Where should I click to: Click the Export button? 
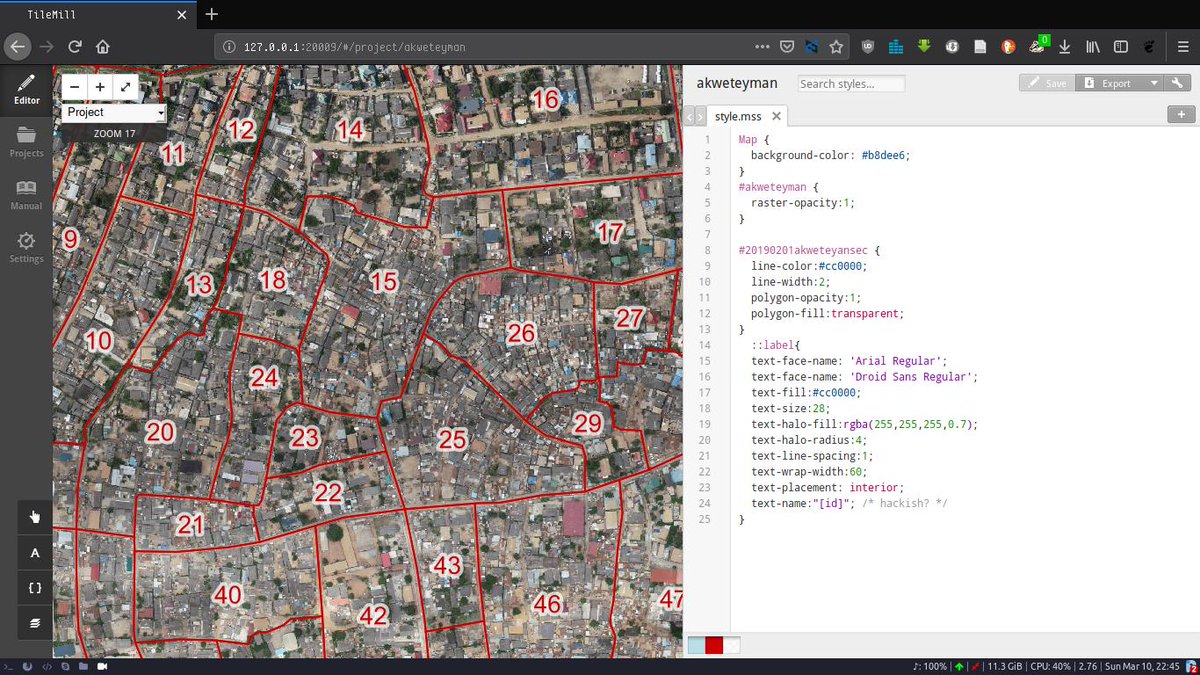(x=1108, y=83)
